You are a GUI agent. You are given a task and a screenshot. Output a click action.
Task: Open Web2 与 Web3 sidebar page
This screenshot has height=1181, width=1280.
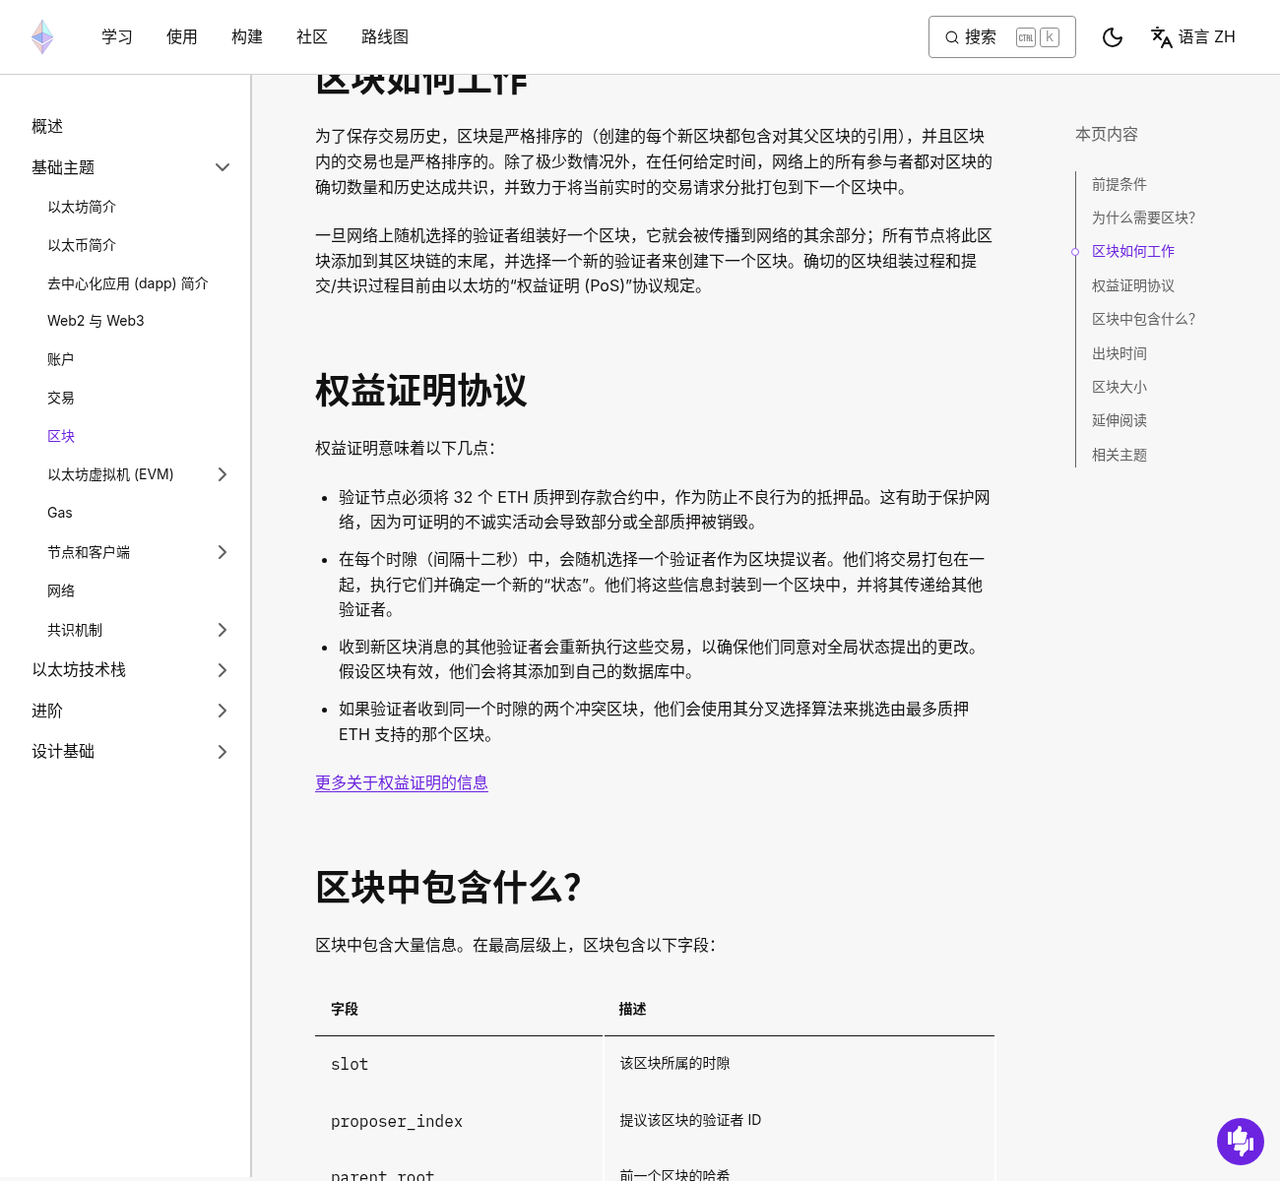96,321
